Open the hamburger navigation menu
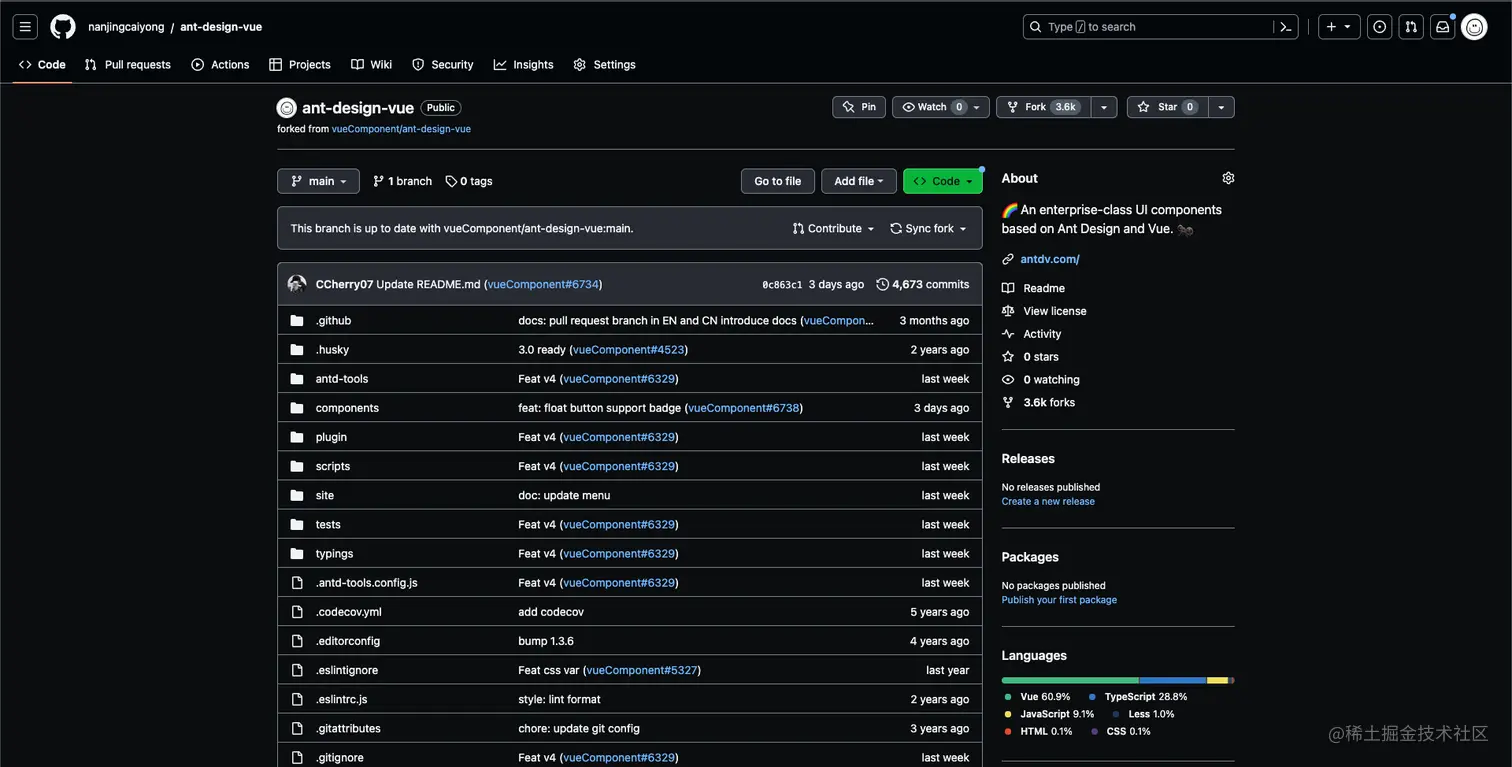The image size is (1512, 767). tap(26, 27)
